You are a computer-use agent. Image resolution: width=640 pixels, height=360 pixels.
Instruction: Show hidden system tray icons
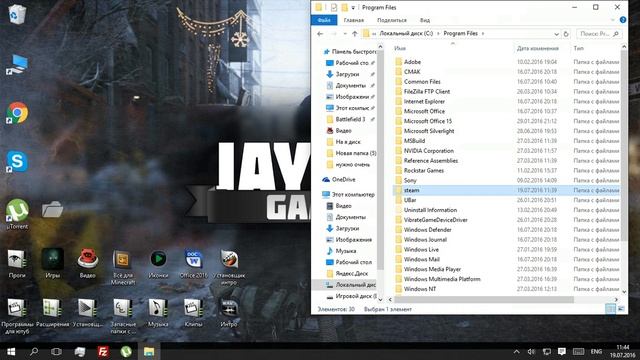516,351
